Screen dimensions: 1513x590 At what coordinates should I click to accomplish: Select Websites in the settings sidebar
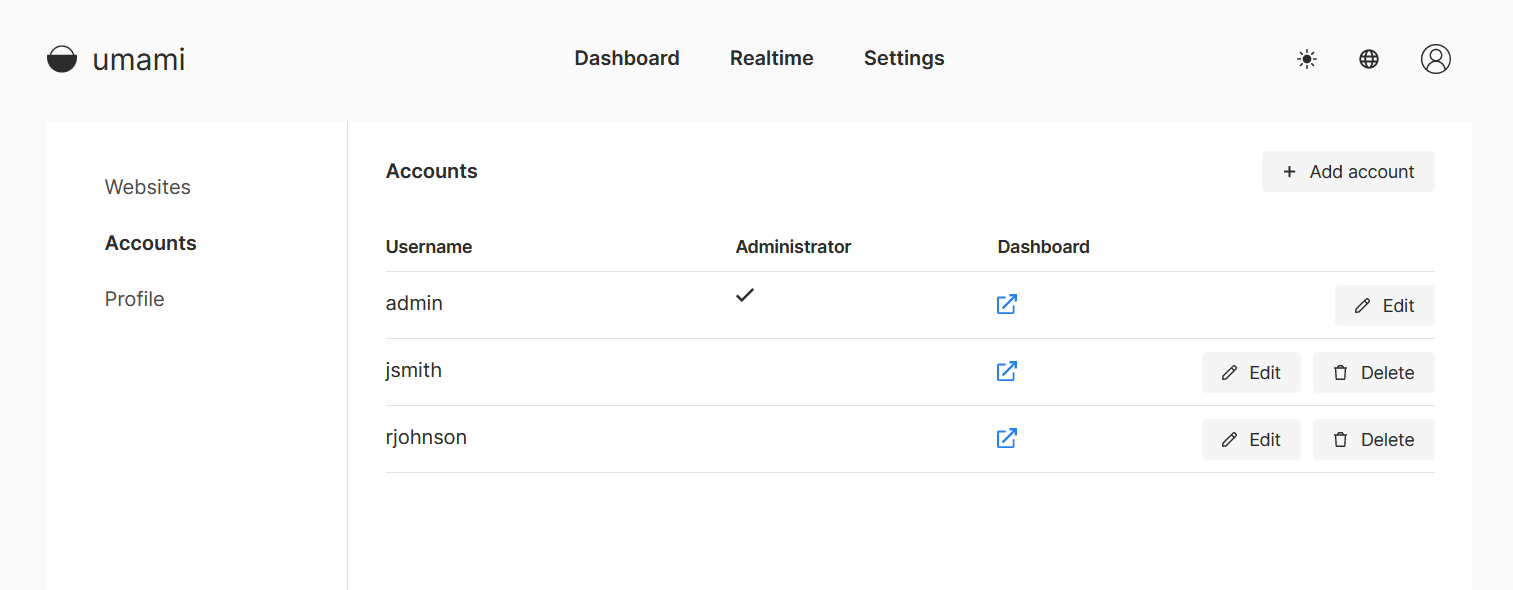tap(148, 187)
